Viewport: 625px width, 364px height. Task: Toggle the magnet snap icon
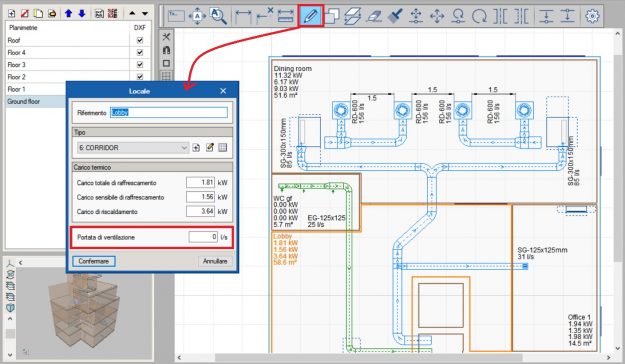tap(166, 50)
